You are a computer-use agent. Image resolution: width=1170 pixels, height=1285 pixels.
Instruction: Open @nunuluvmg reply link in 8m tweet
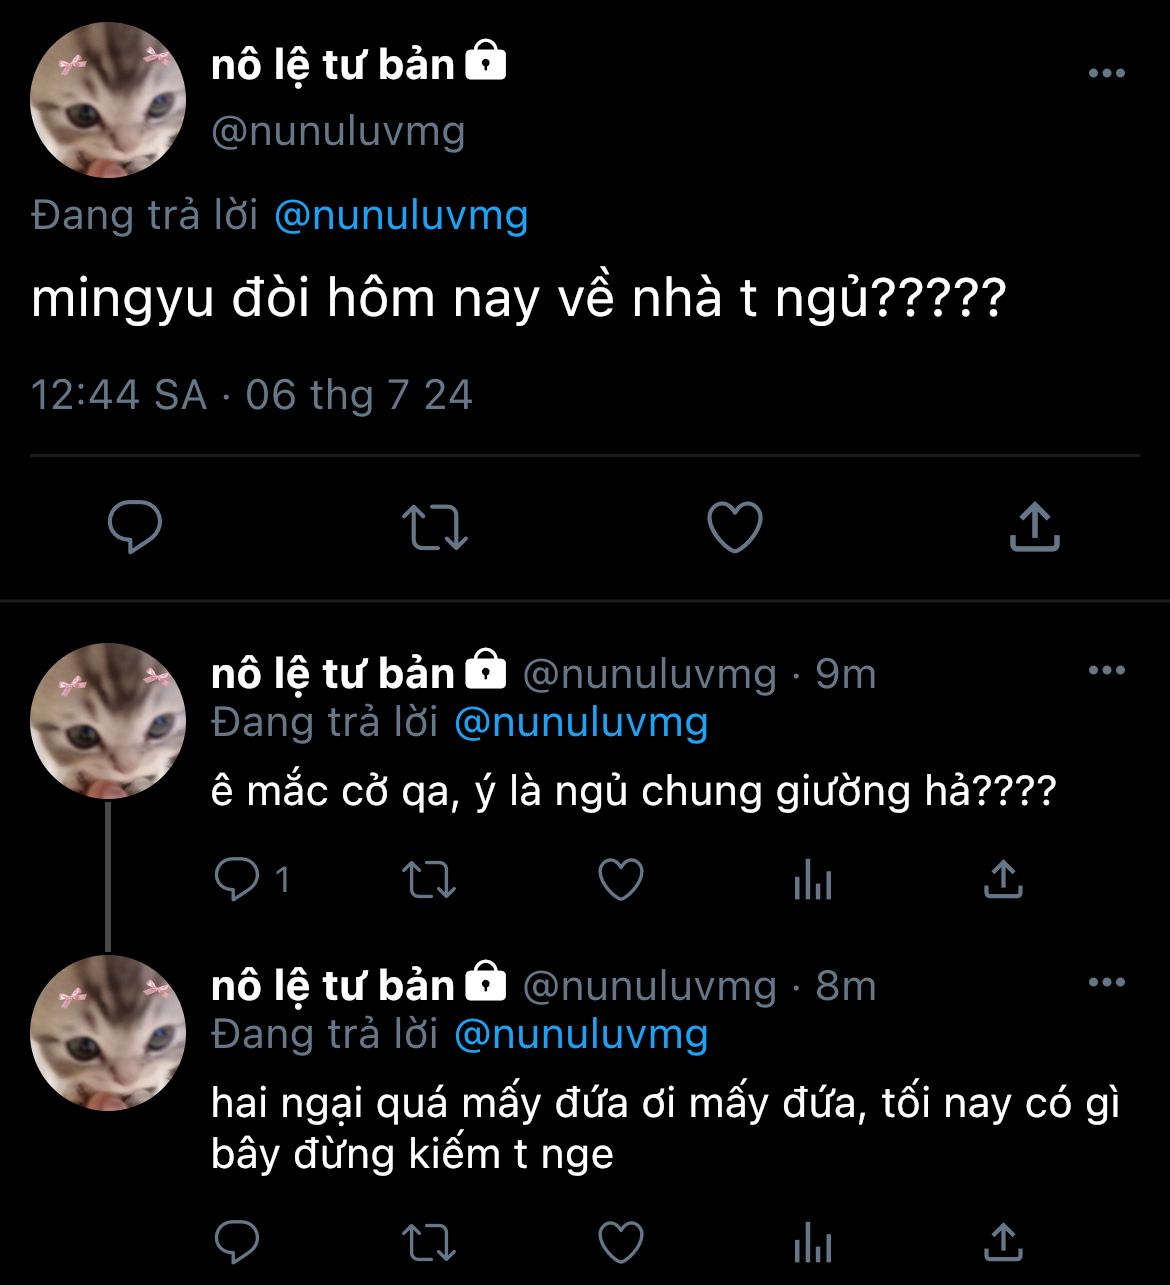click(580, 1034)
